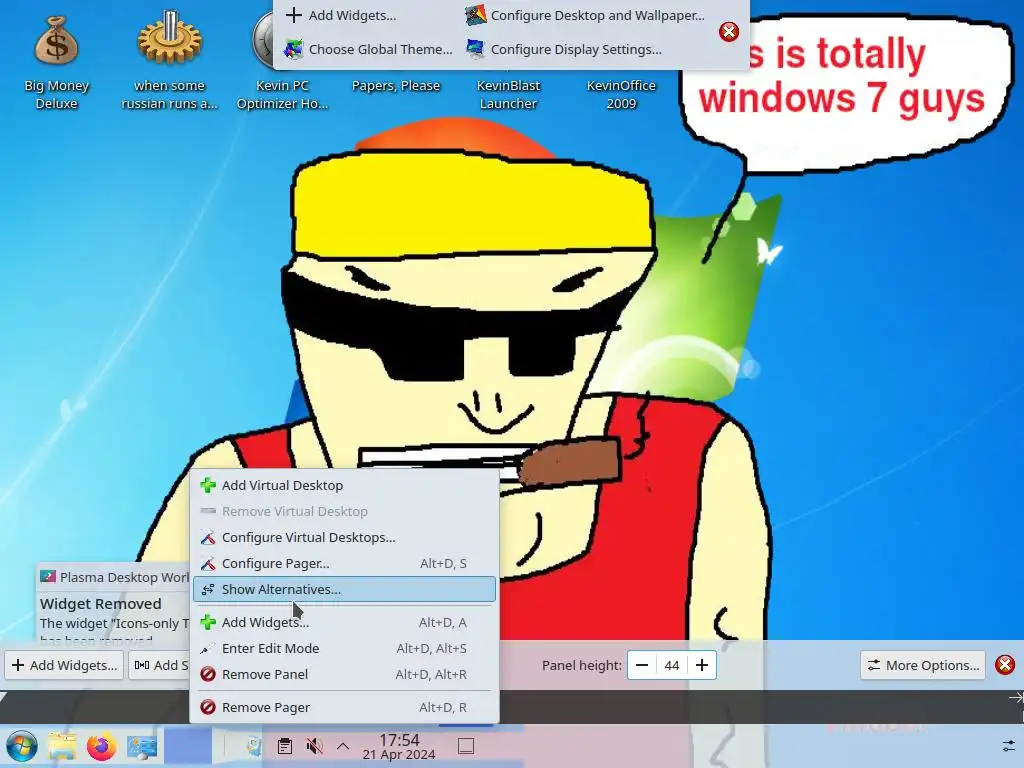Image resolution: width=1024 pixels, height=768 pixels.
Task: Open Configure Display Settings
Action: (x=564, y=49)
